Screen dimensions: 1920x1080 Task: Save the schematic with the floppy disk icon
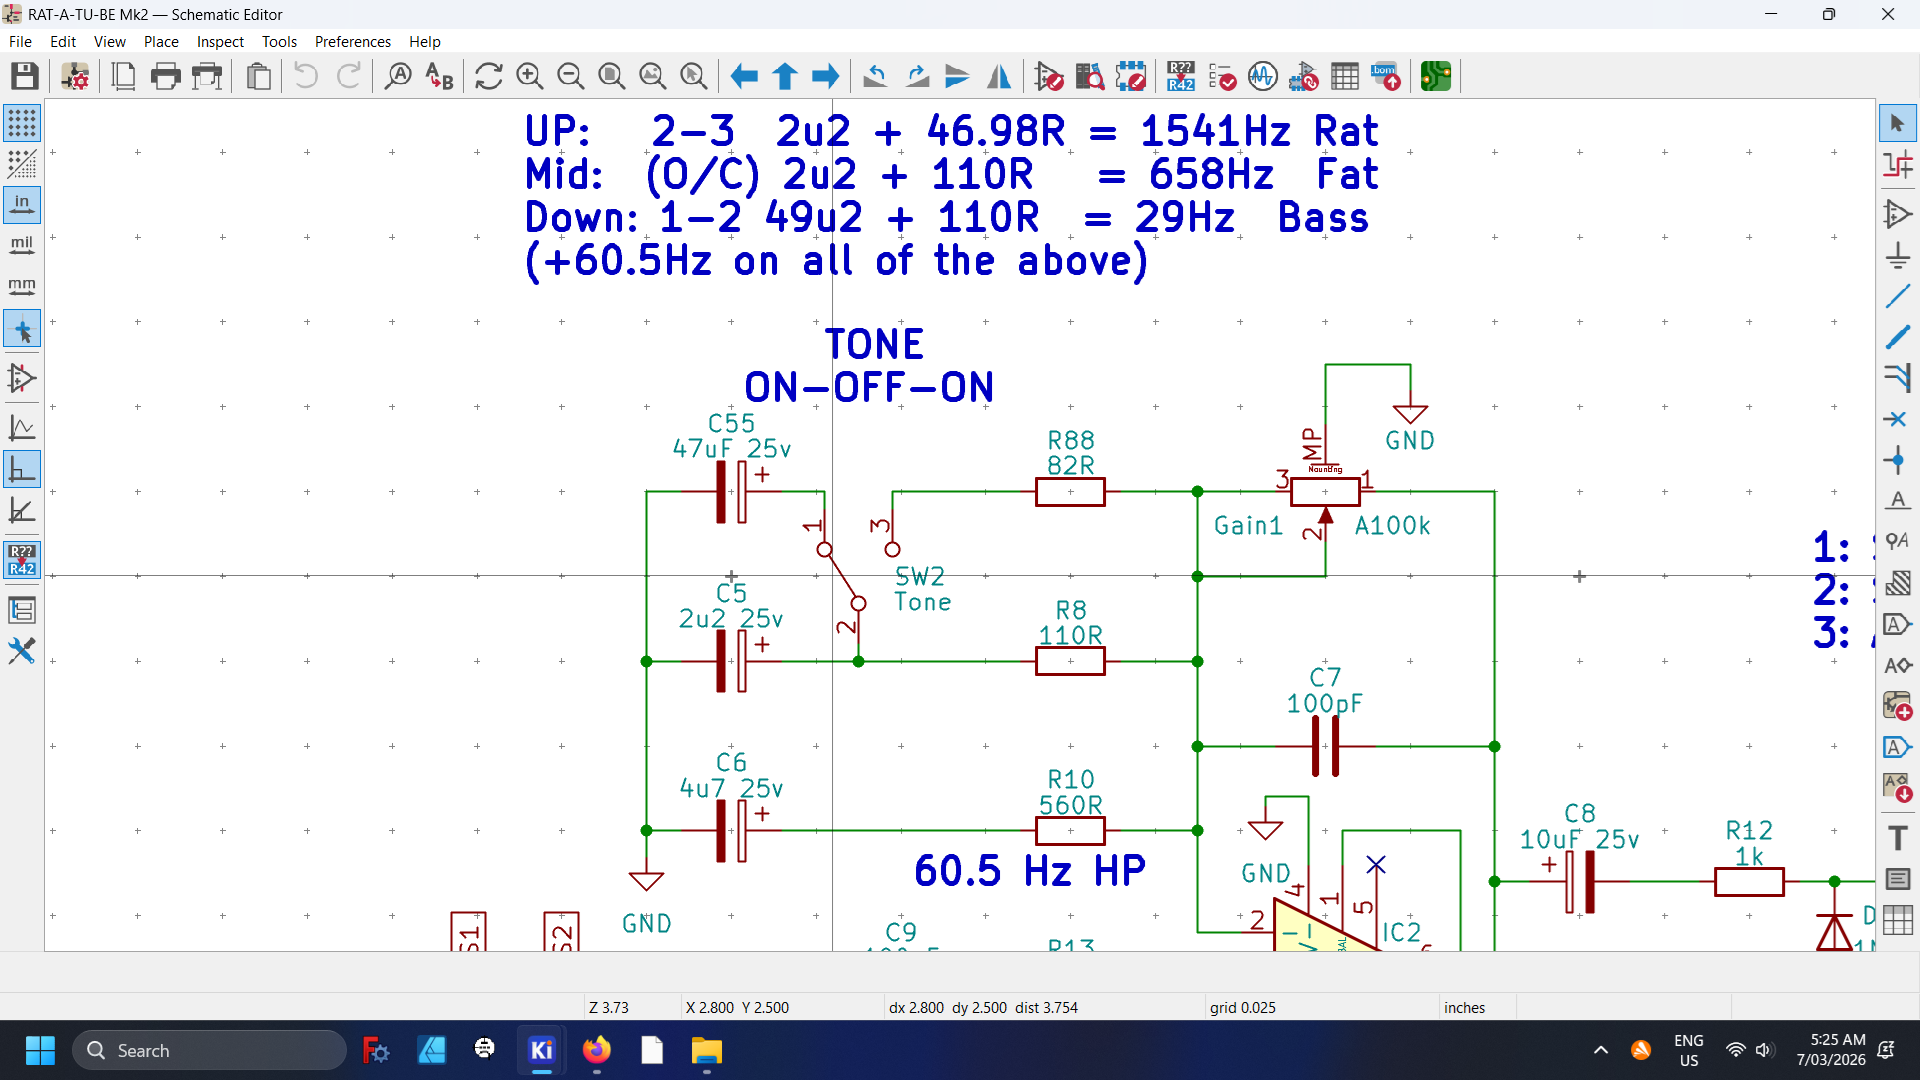click(25, 76)
